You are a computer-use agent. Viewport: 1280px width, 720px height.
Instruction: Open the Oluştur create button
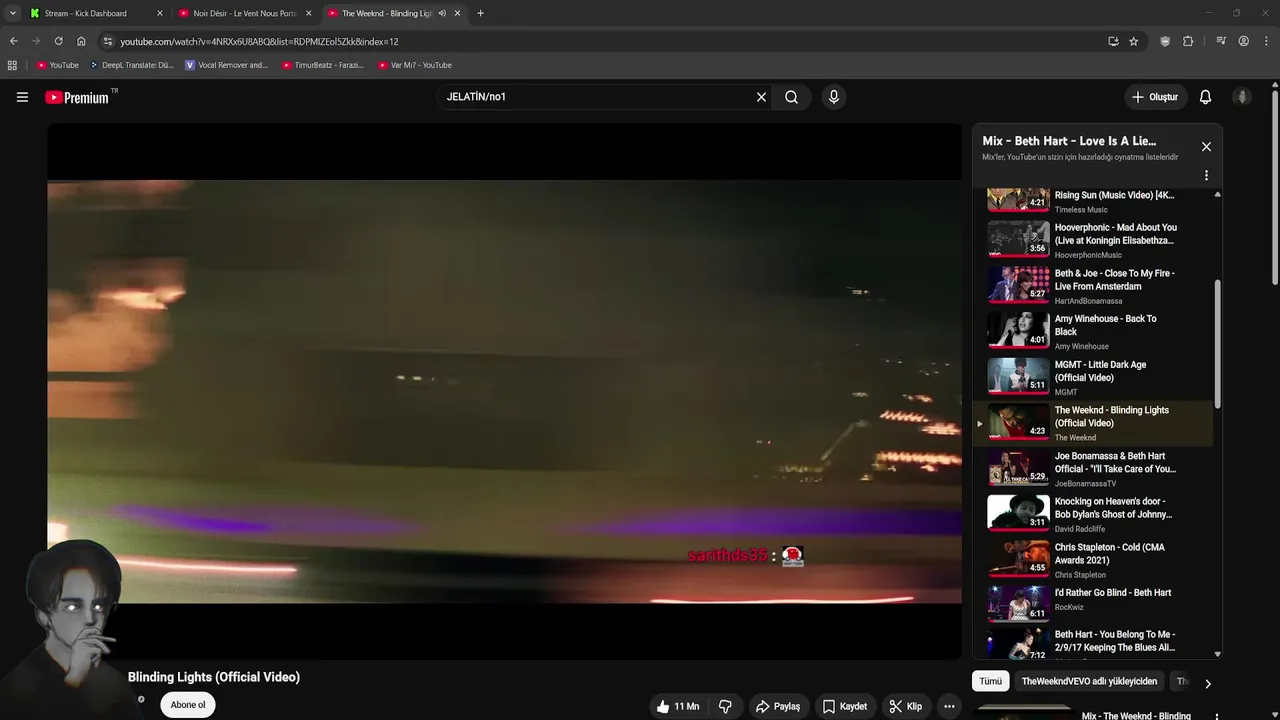(1154, 97)
